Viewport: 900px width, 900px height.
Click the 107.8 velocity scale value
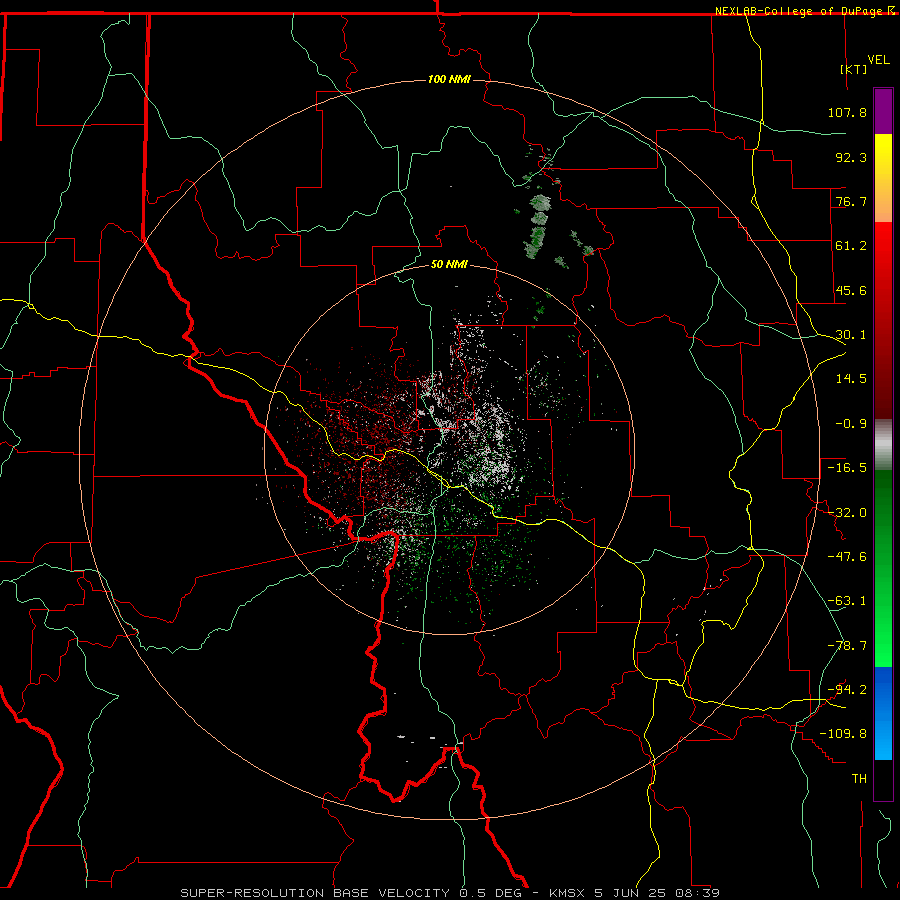coord(847,112)
